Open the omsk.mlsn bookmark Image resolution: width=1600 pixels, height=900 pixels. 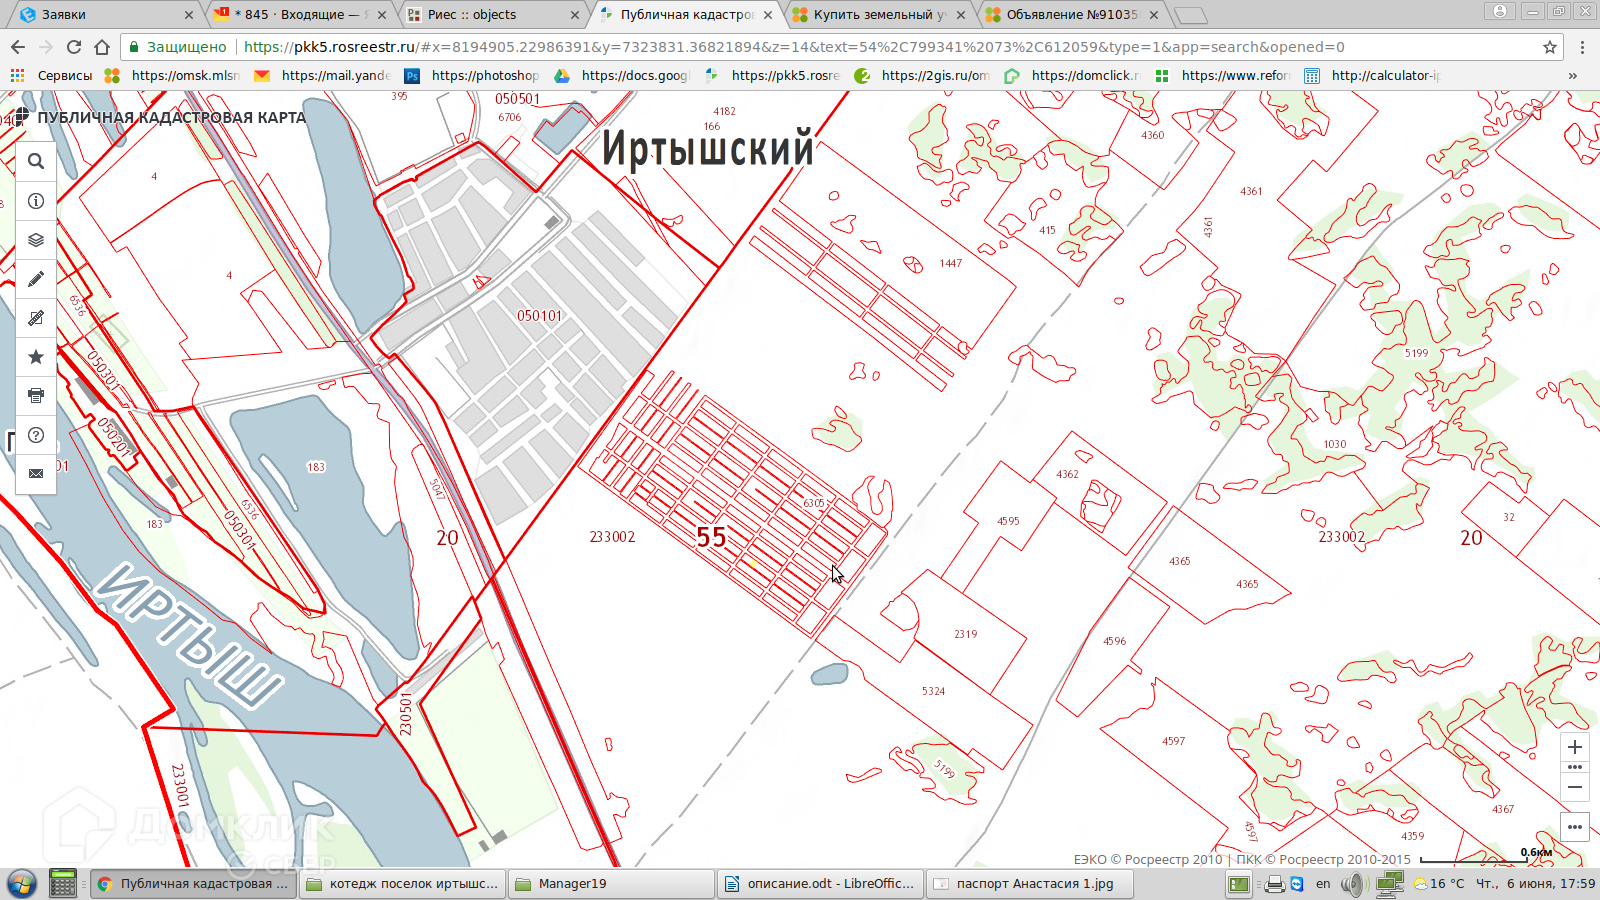[x=171, y=75]
